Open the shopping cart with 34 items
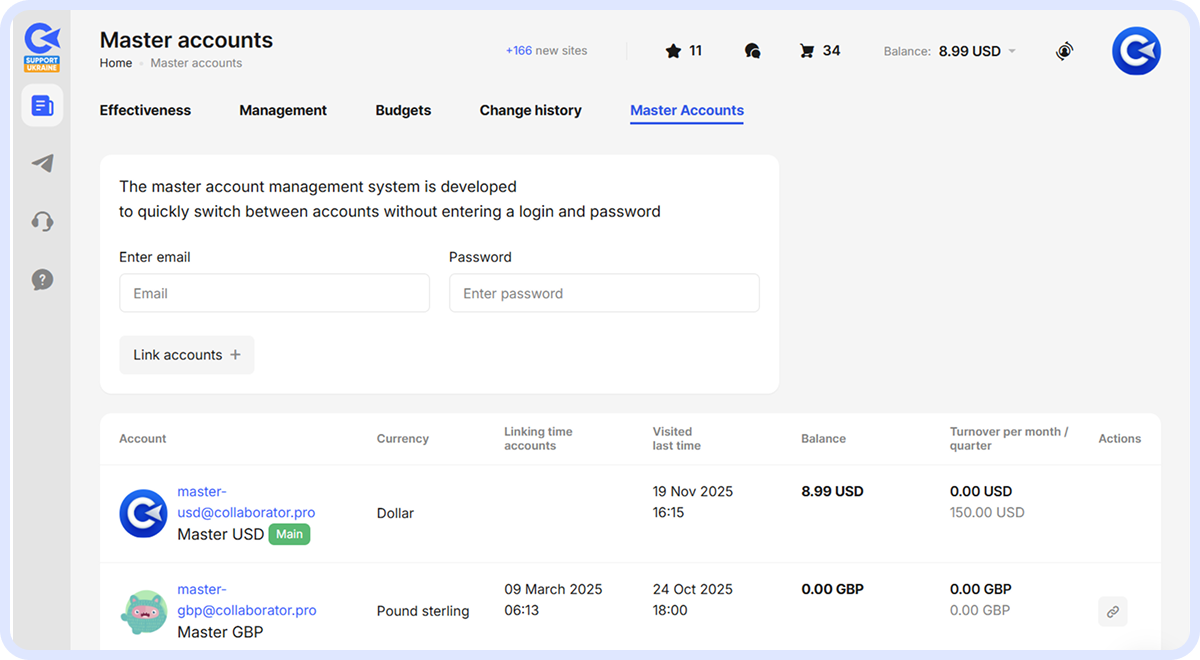Viewport: 1200px width, 660px height. click(x=810, y=50)
